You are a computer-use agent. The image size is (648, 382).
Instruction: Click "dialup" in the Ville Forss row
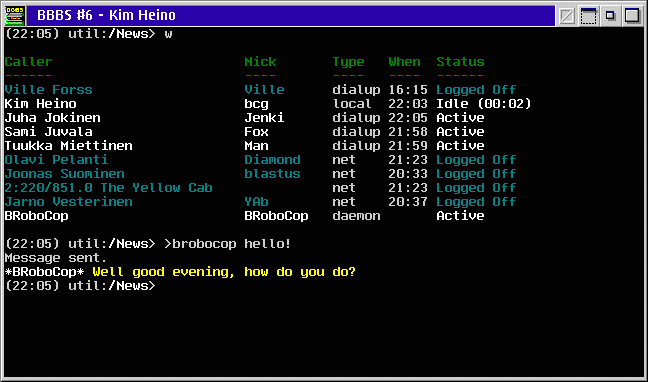click(x=356, y=90)
